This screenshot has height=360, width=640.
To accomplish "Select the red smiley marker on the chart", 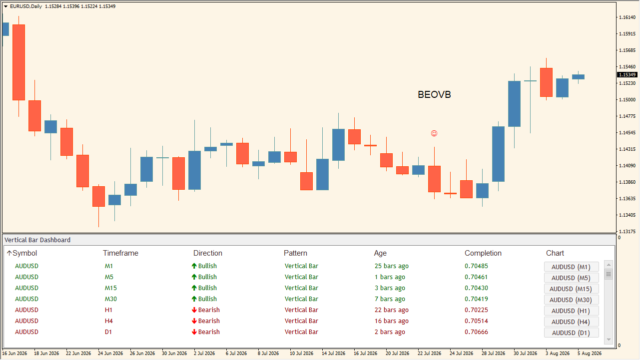I will tap(434, 133).
